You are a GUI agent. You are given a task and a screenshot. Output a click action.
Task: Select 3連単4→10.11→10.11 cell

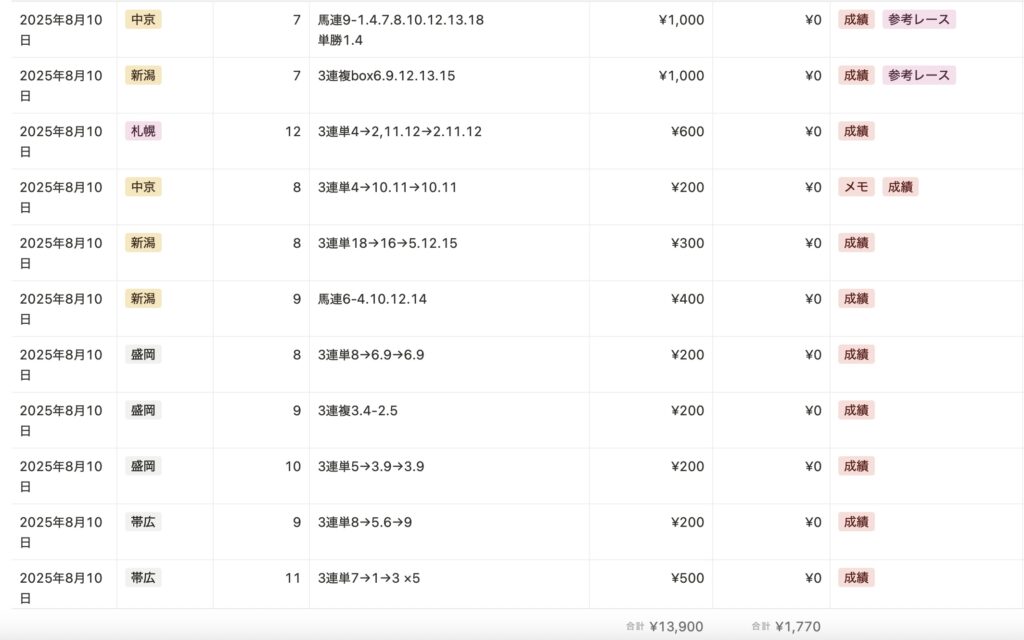[x=449, y=197]
